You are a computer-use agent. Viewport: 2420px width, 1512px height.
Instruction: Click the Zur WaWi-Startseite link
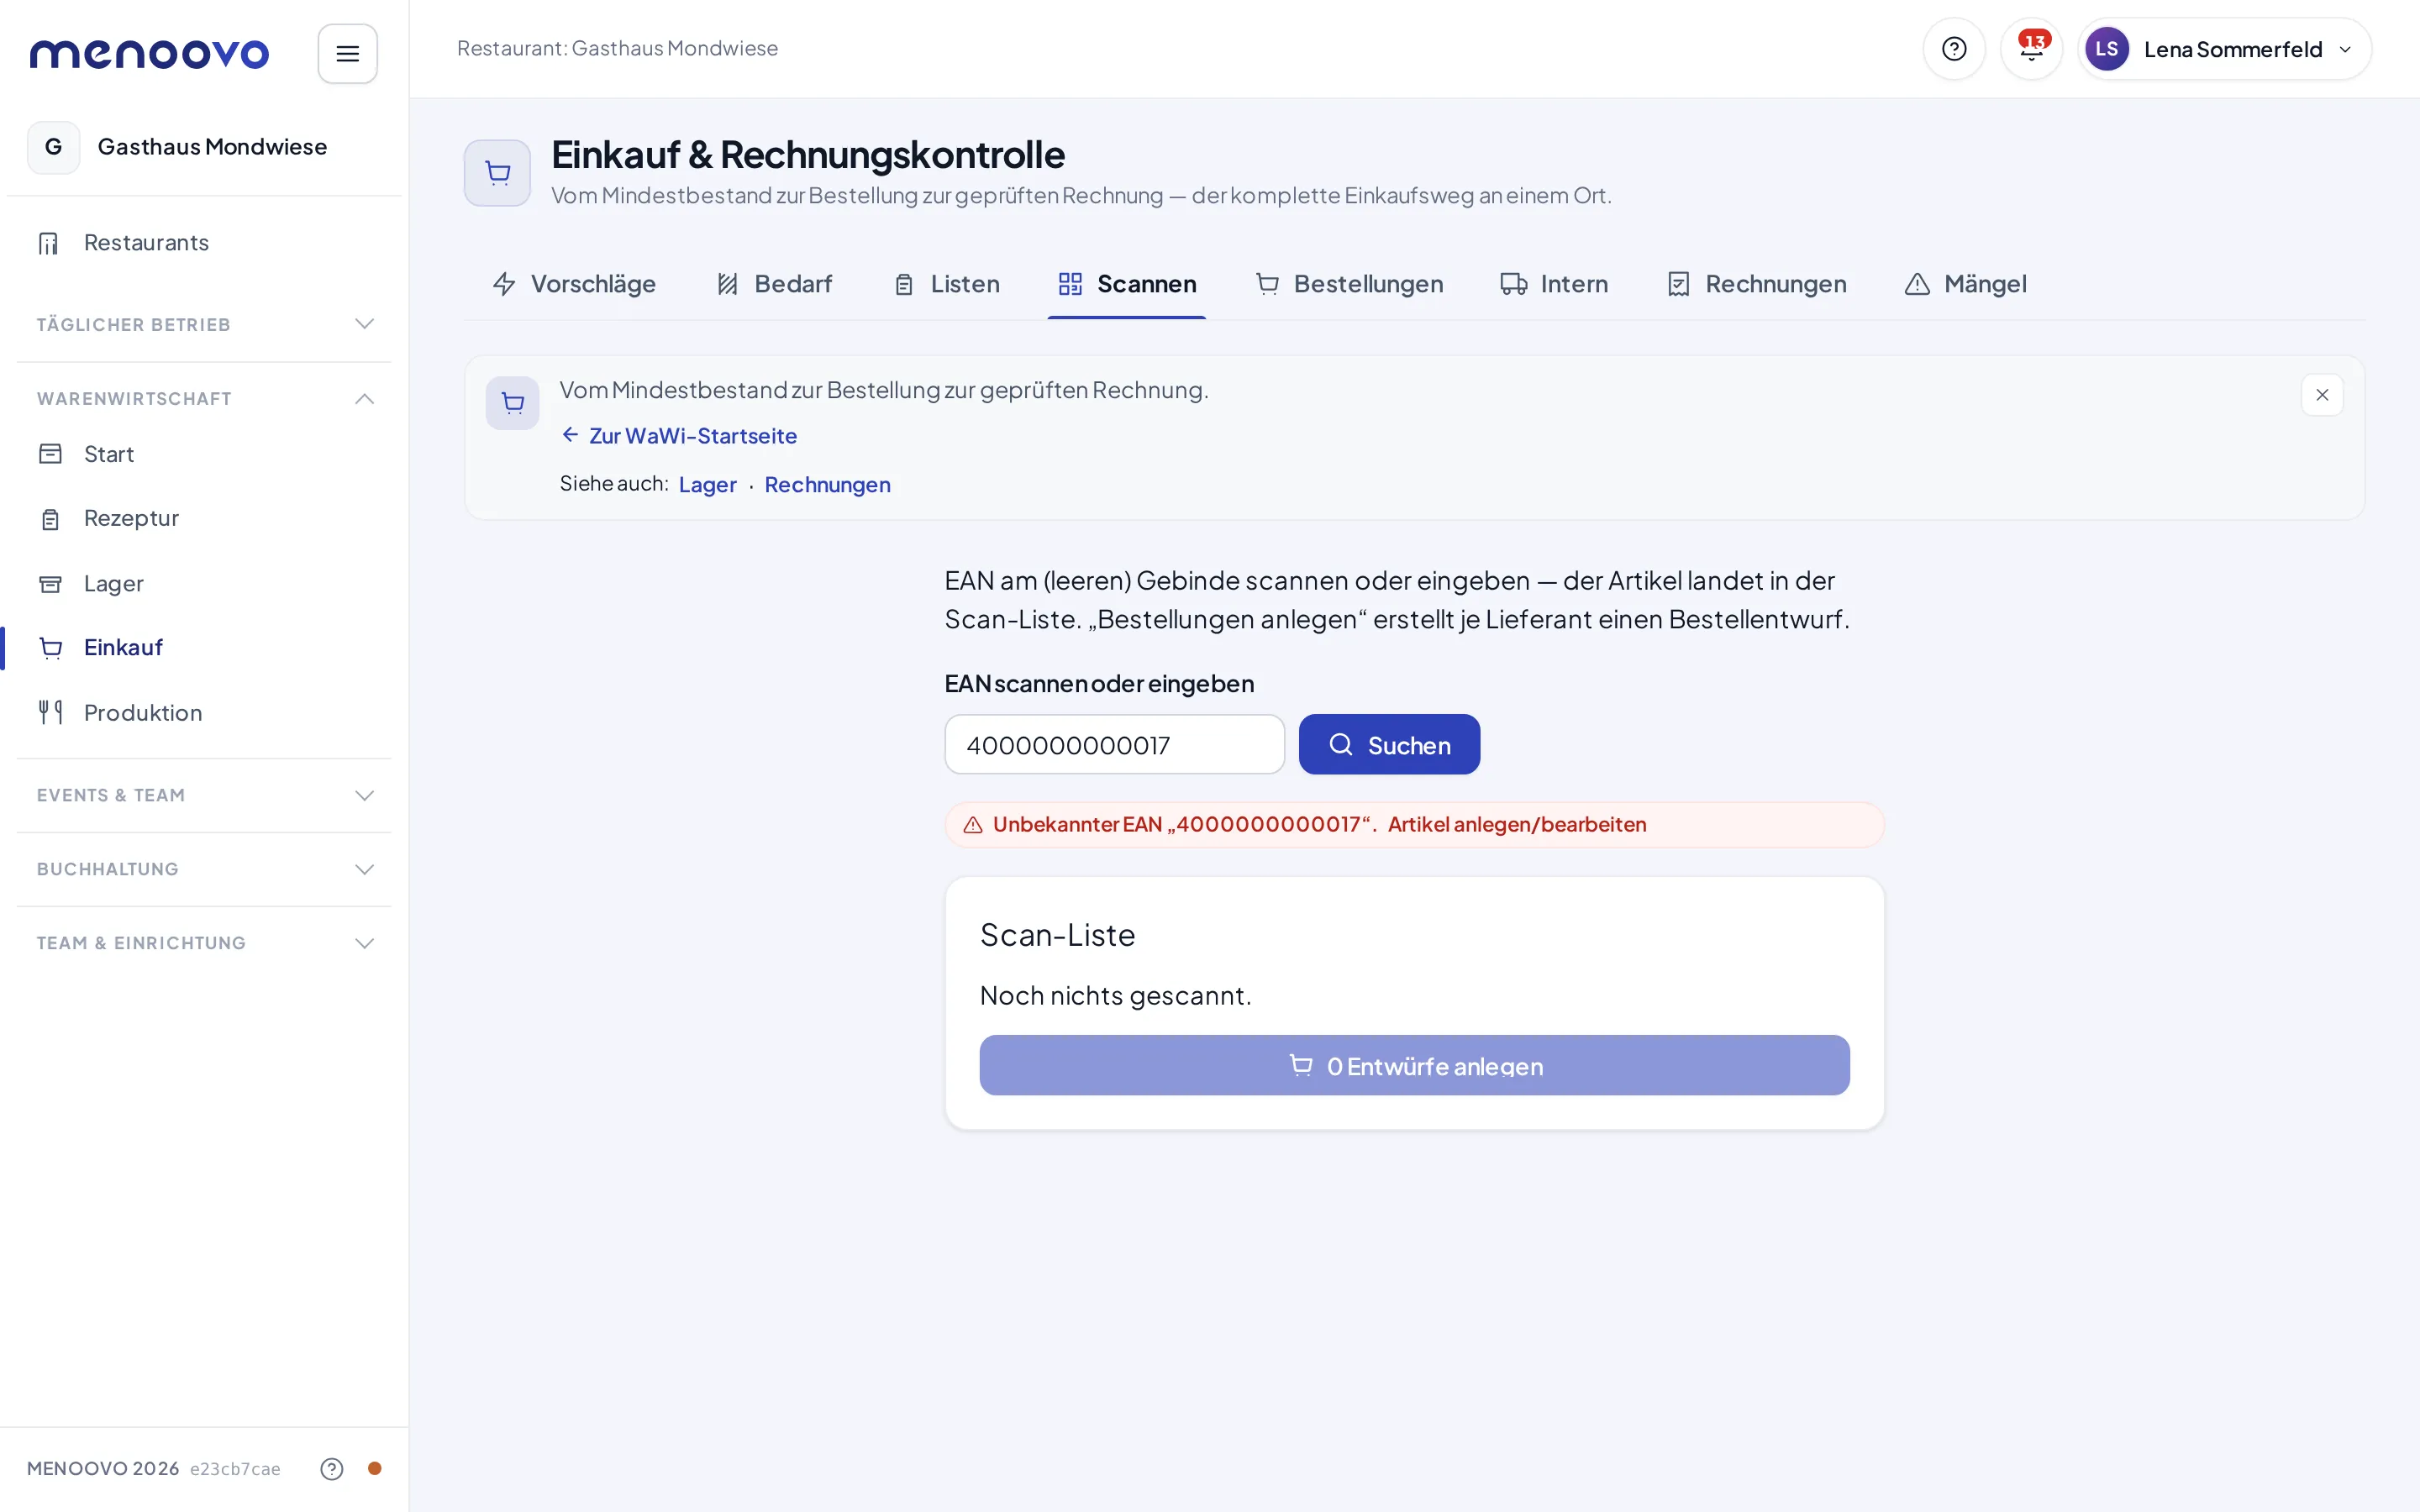tap(679, 436)
